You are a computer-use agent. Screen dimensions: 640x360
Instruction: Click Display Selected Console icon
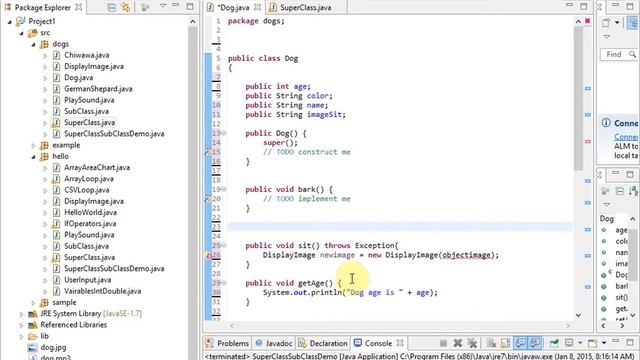[x=569, y=343]
